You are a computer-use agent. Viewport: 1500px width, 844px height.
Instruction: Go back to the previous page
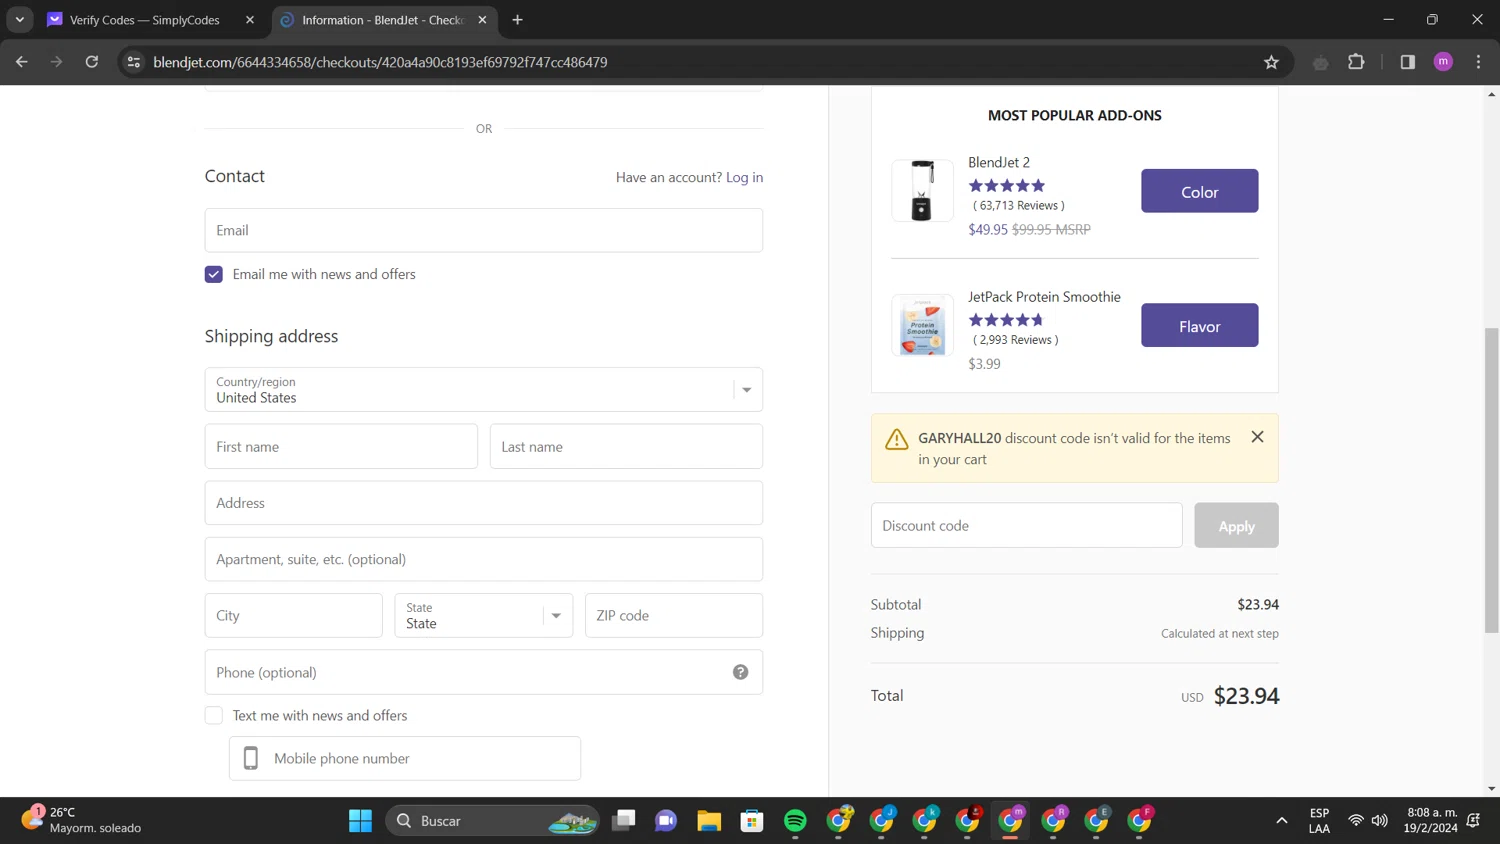pyautogui.click(x=22, y=62)
